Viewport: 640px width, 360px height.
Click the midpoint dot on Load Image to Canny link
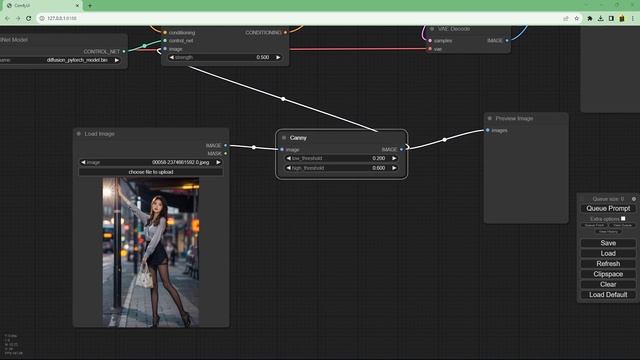[254, 147]
